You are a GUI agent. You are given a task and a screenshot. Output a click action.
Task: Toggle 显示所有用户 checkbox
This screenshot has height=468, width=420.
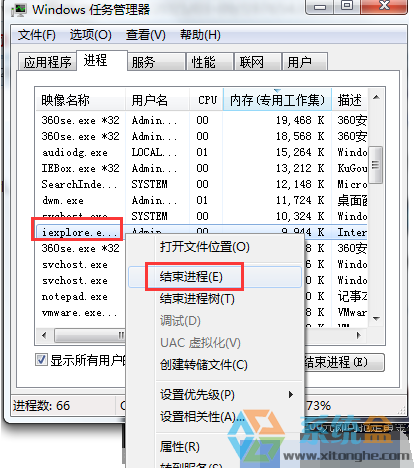point(41,360)
